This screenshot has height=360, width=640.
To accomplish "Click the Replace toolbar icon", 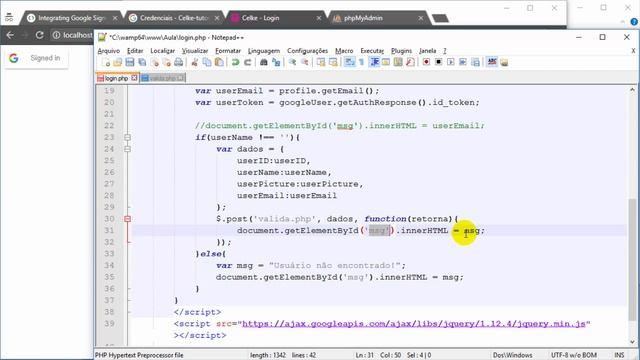I will coord(276,62).
